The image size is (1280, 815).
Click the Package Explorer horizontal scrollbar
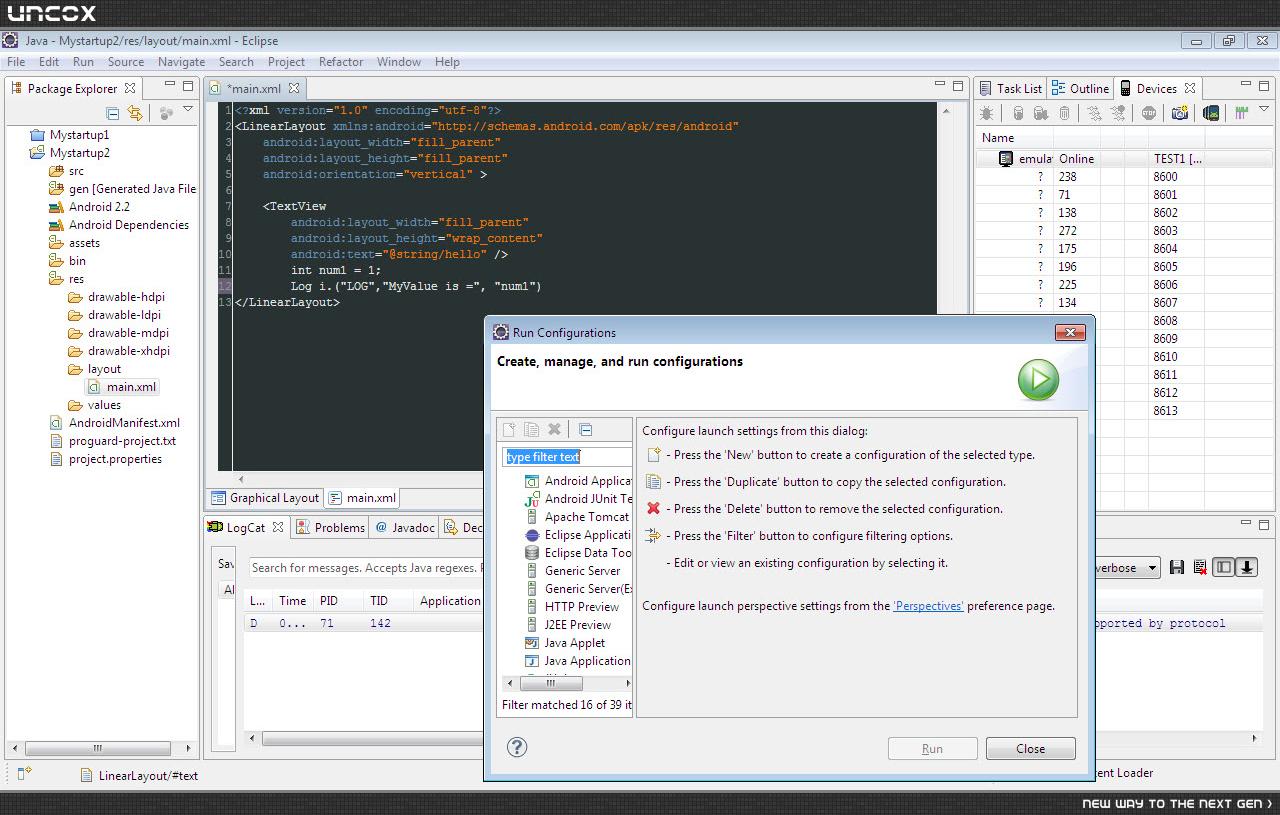(x=100, y=747)
